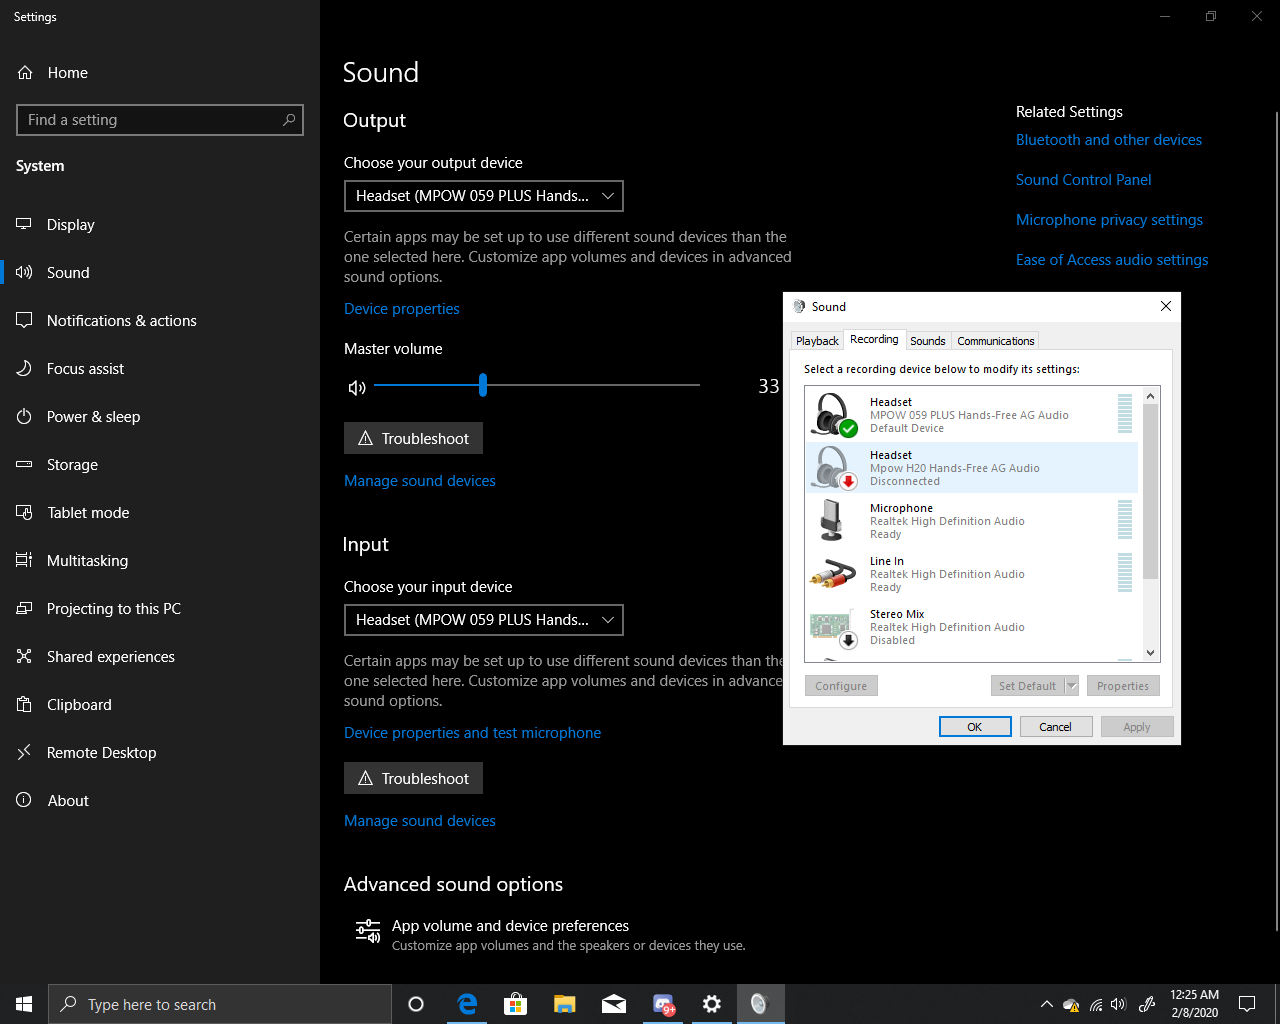1280x1024 pixels.
Task: Click the Master volume slider thumb
Action: pos(483,385)
